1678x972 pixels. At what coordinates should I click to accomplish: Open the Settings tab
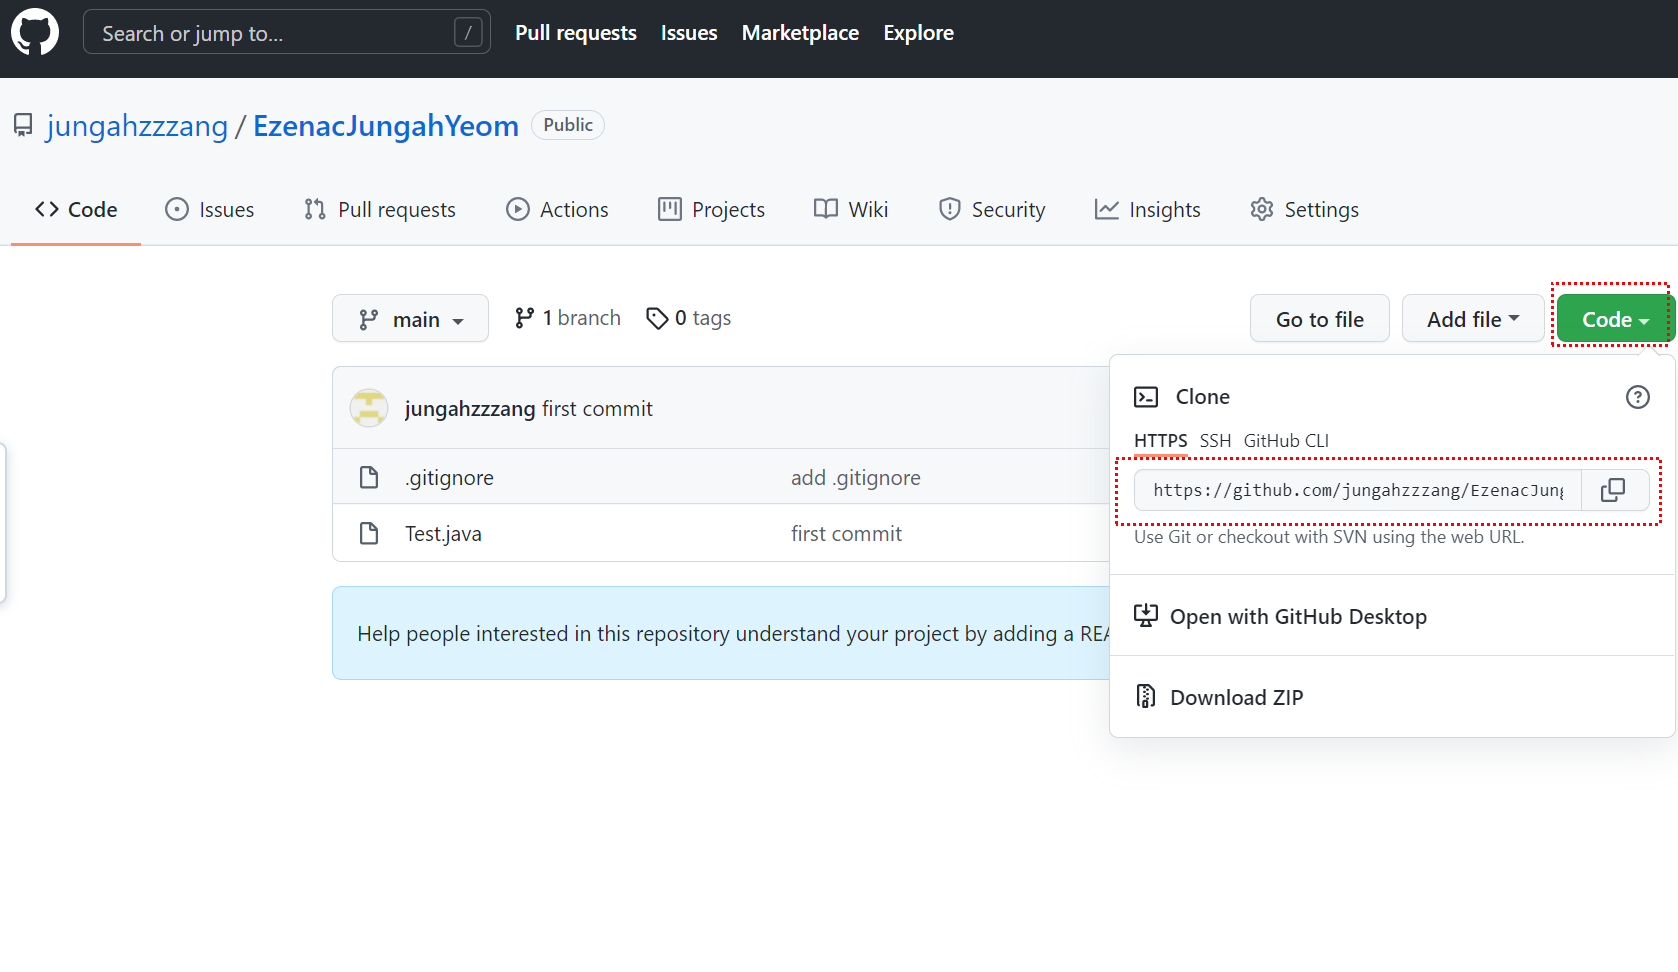pos(1304,210)
